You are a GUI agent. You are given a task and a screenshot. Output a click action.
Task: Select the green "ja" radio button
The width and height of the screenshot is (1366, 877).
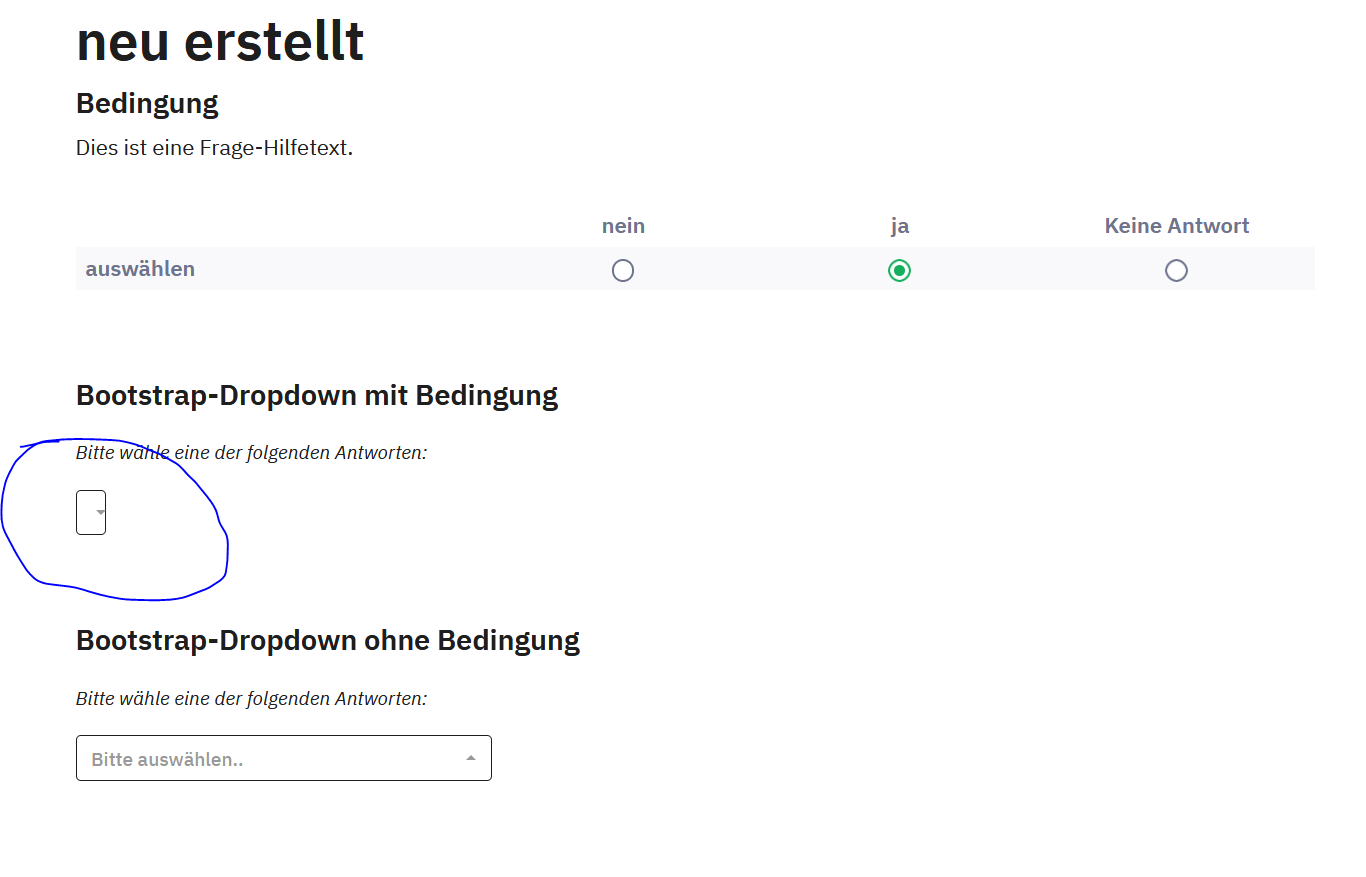900,270
